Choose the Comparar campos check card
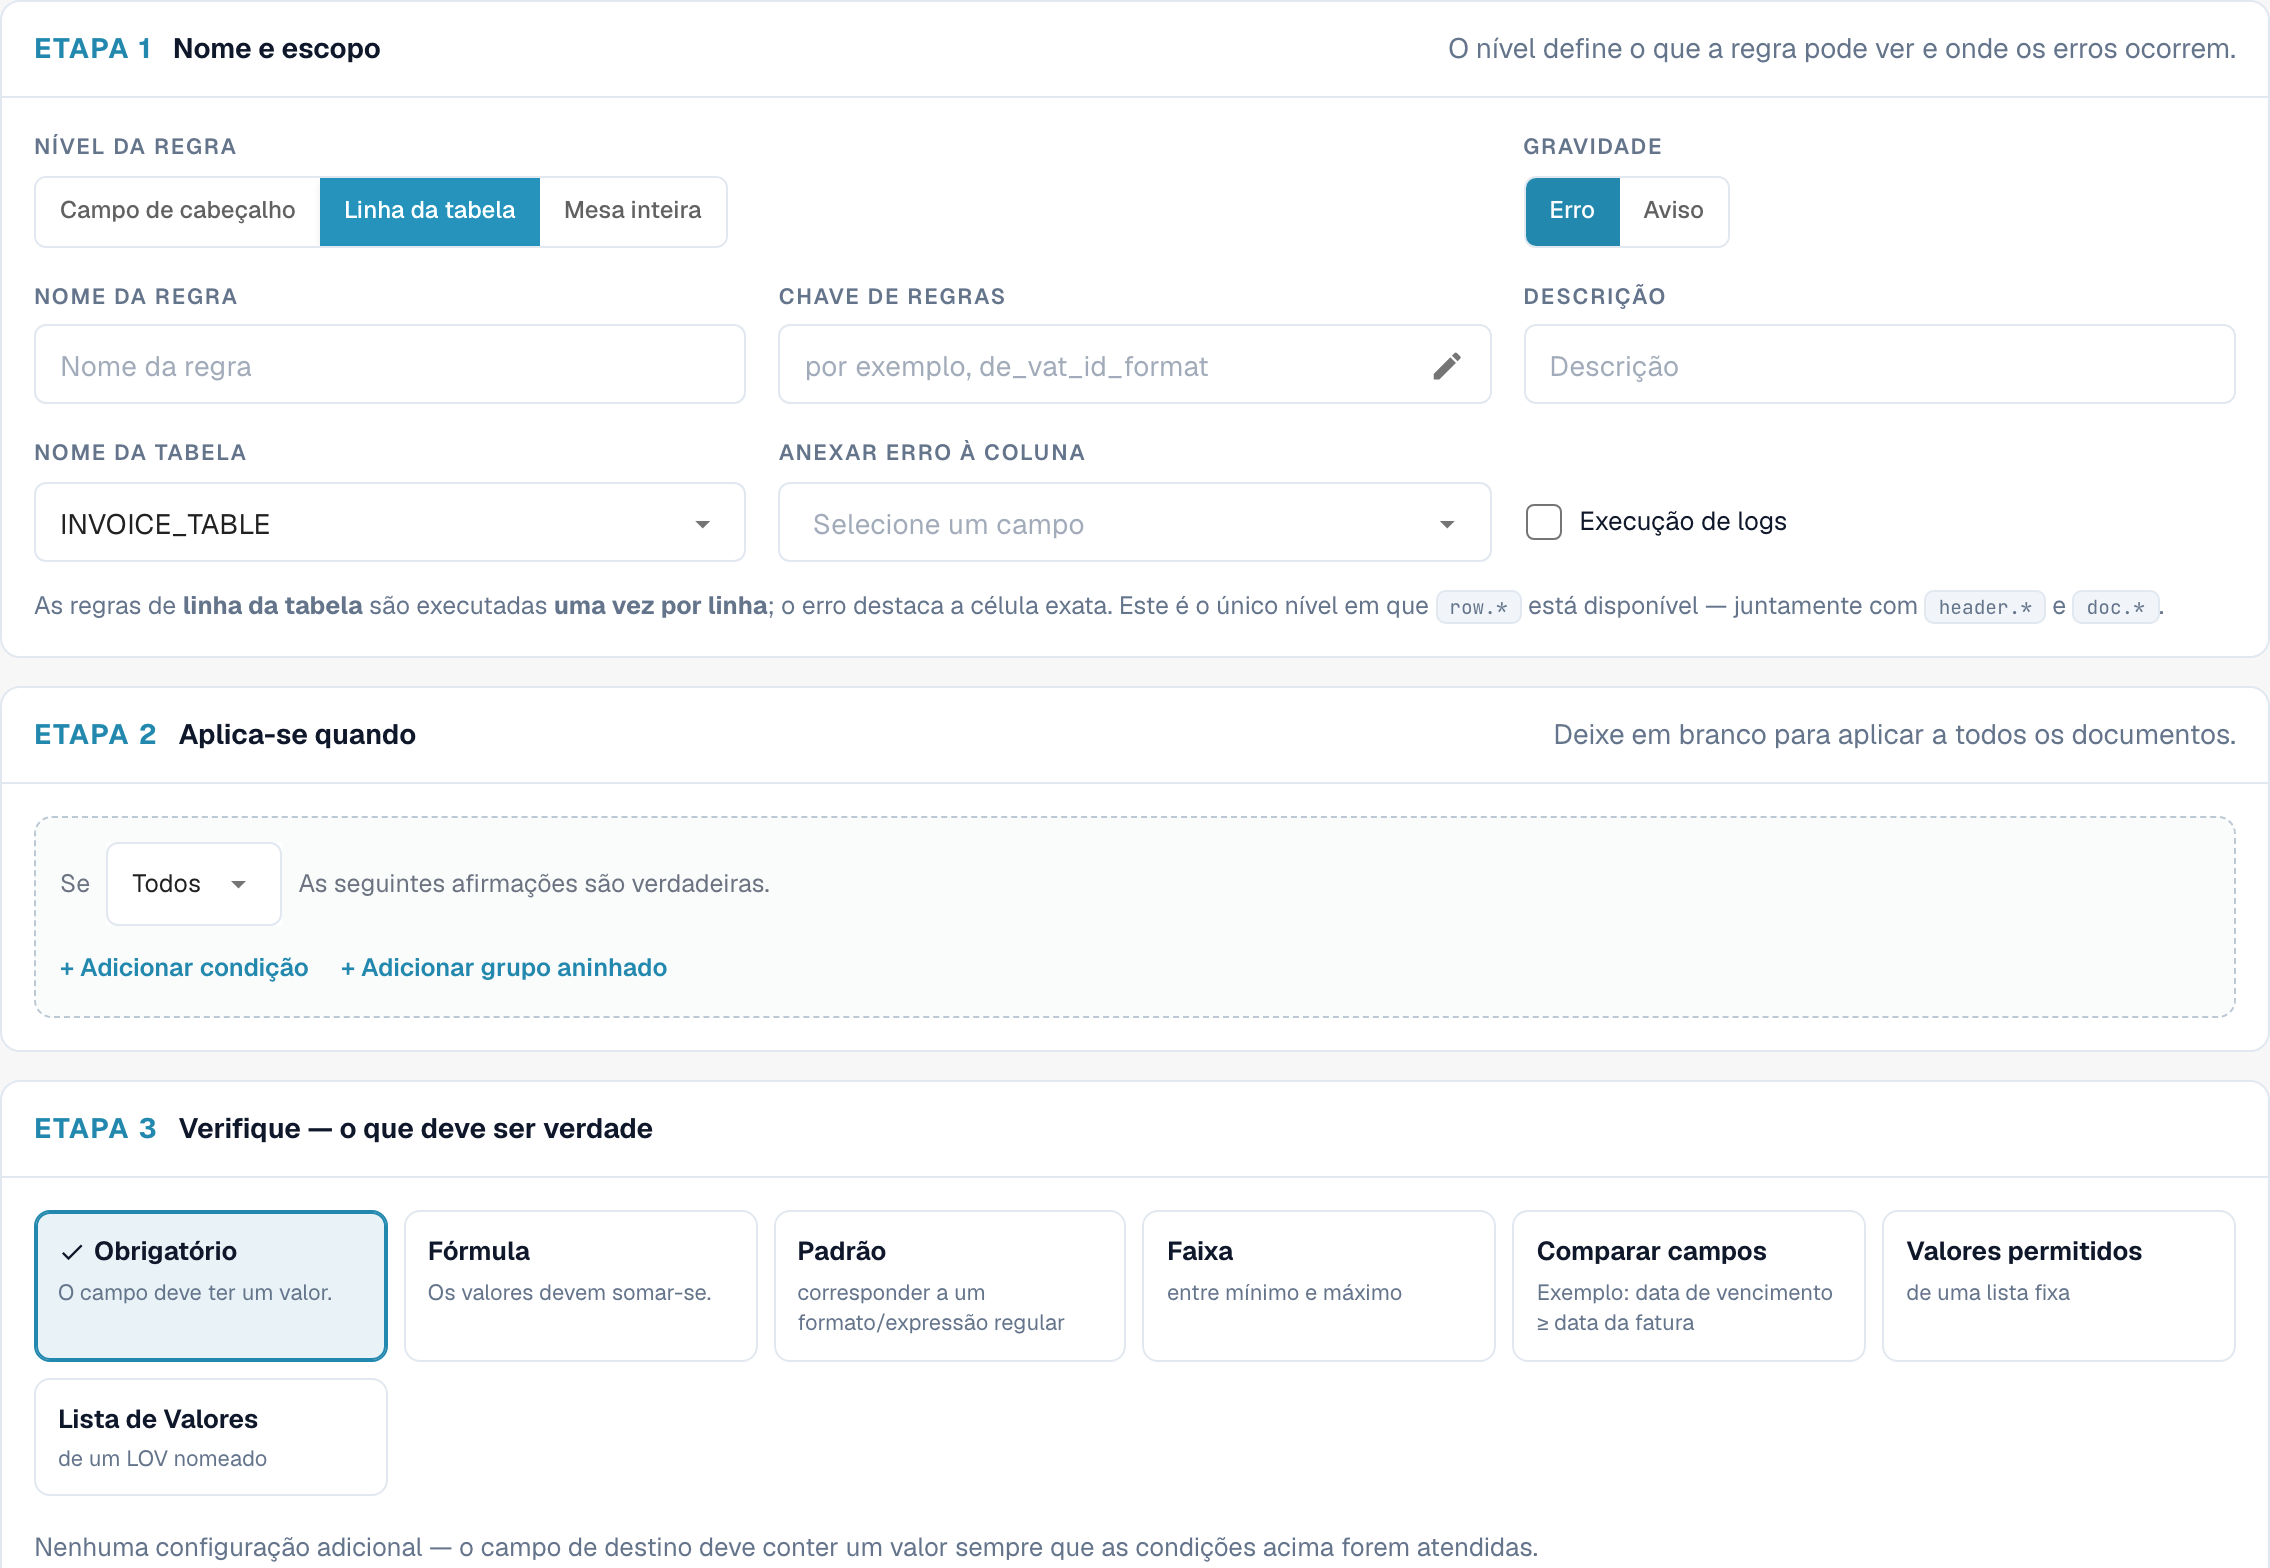The height and width of the screenshot is (1568, 2270). point(1689,1286)
